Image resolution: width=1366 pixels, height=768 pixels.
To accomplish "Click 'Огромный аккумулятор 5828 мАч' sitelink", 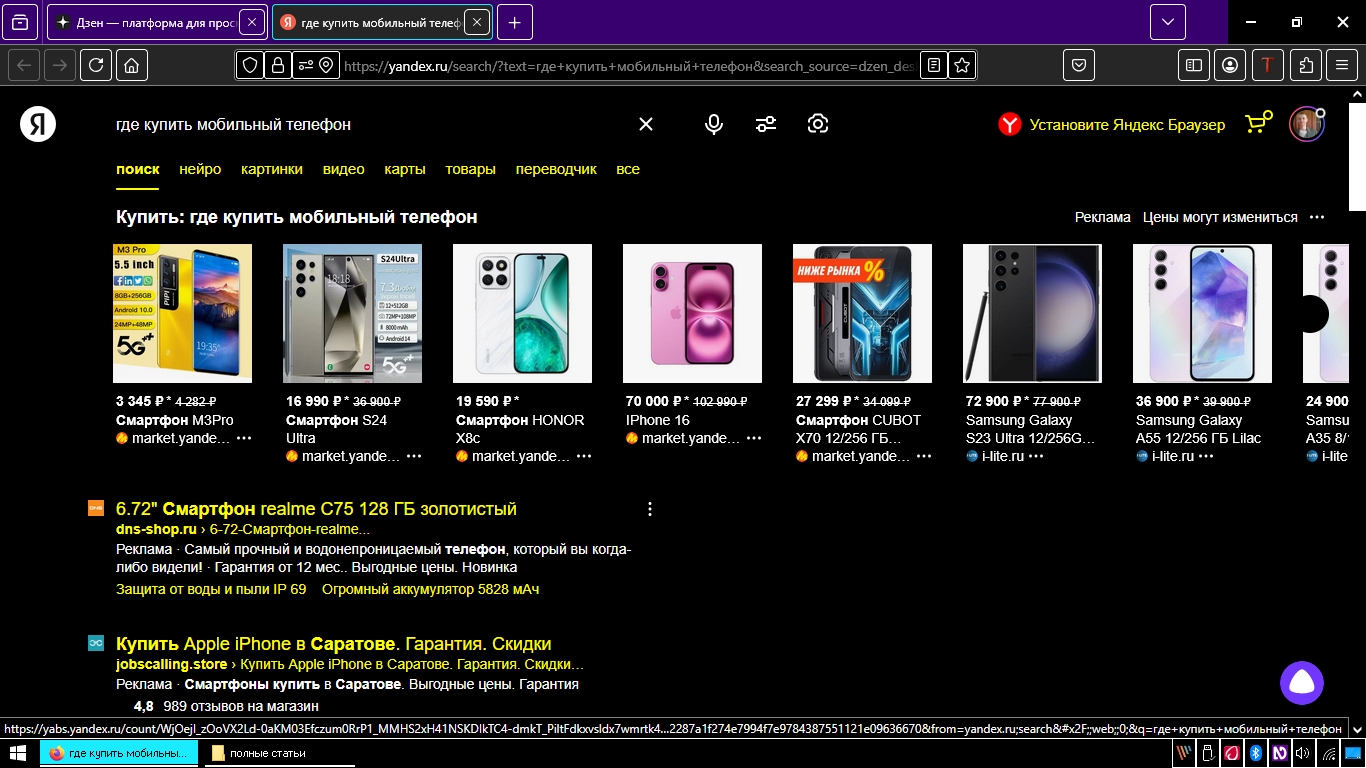I will pos(430,590).
